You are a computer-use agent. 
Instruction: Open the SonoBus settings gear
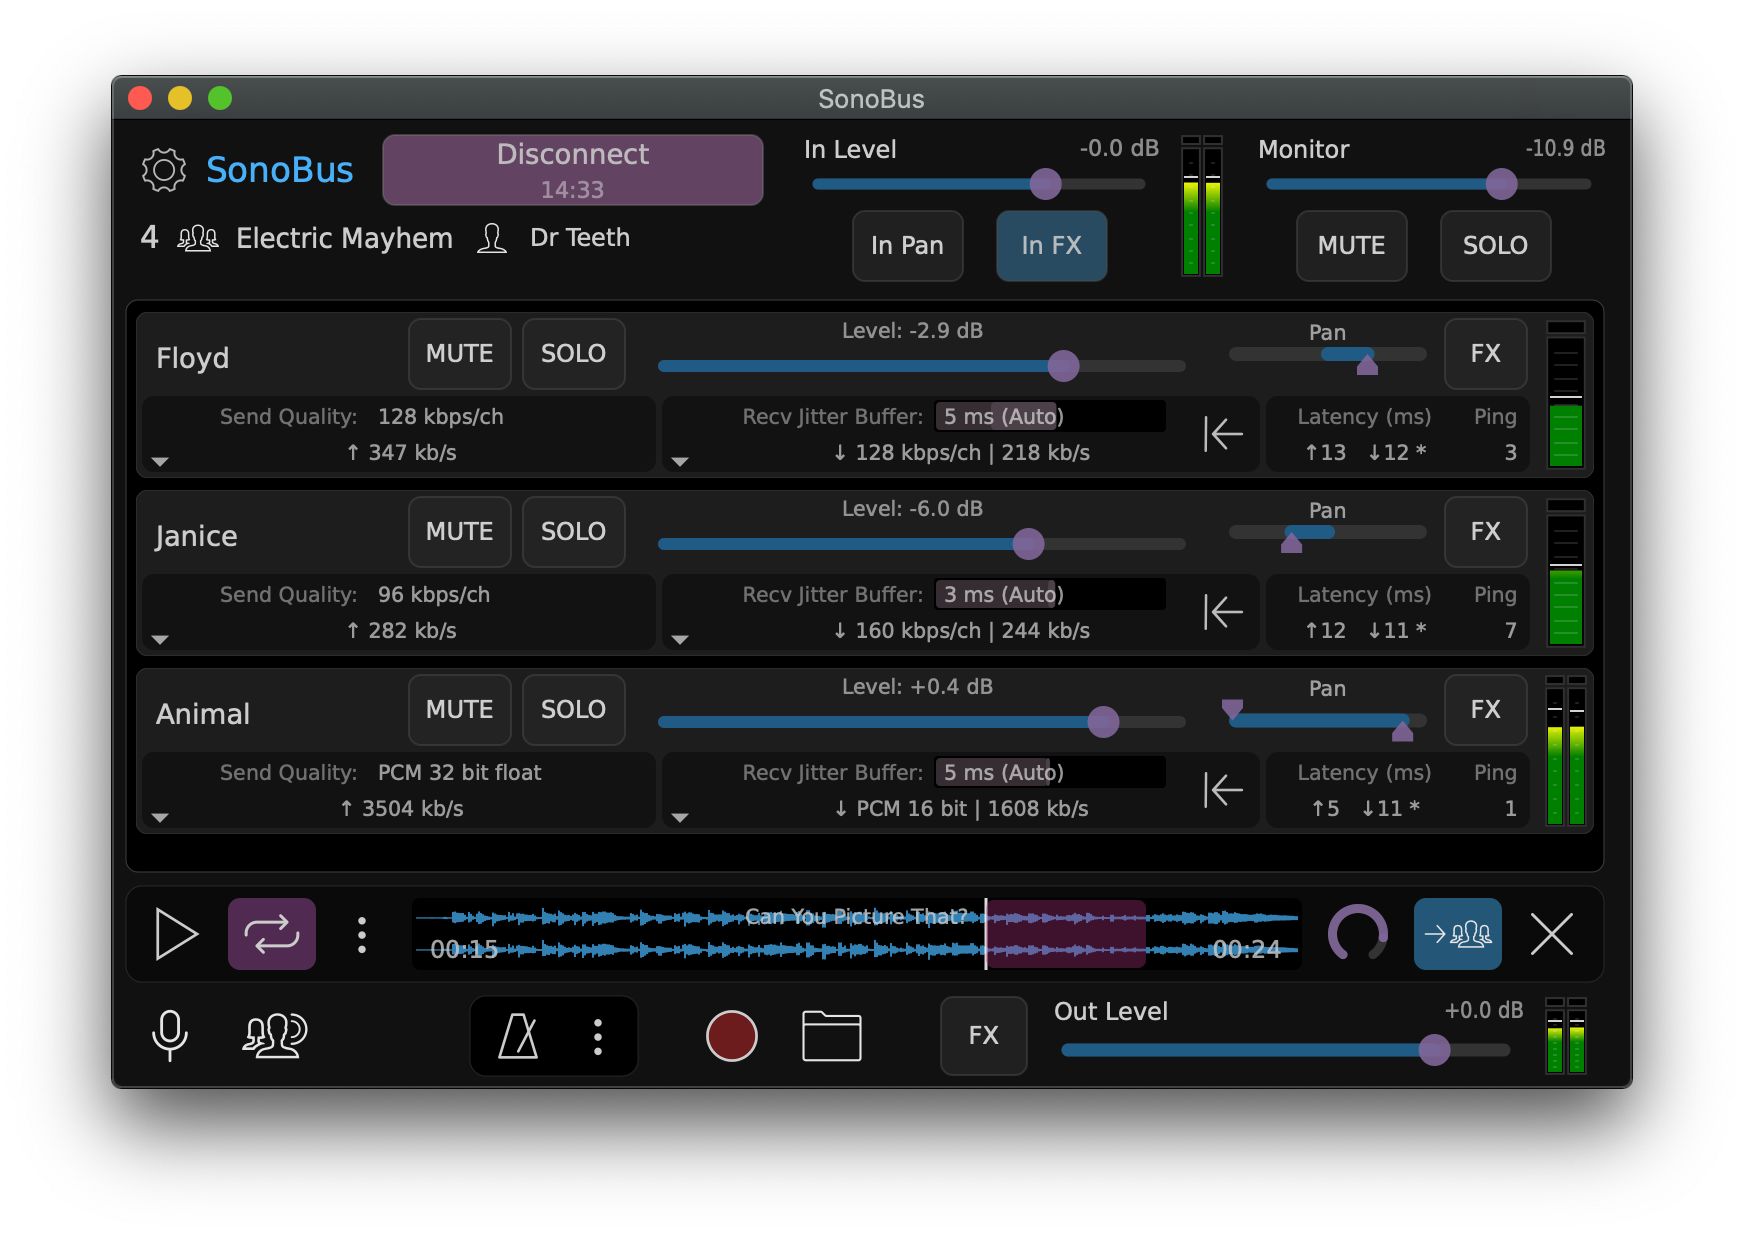tap(165, 169)
